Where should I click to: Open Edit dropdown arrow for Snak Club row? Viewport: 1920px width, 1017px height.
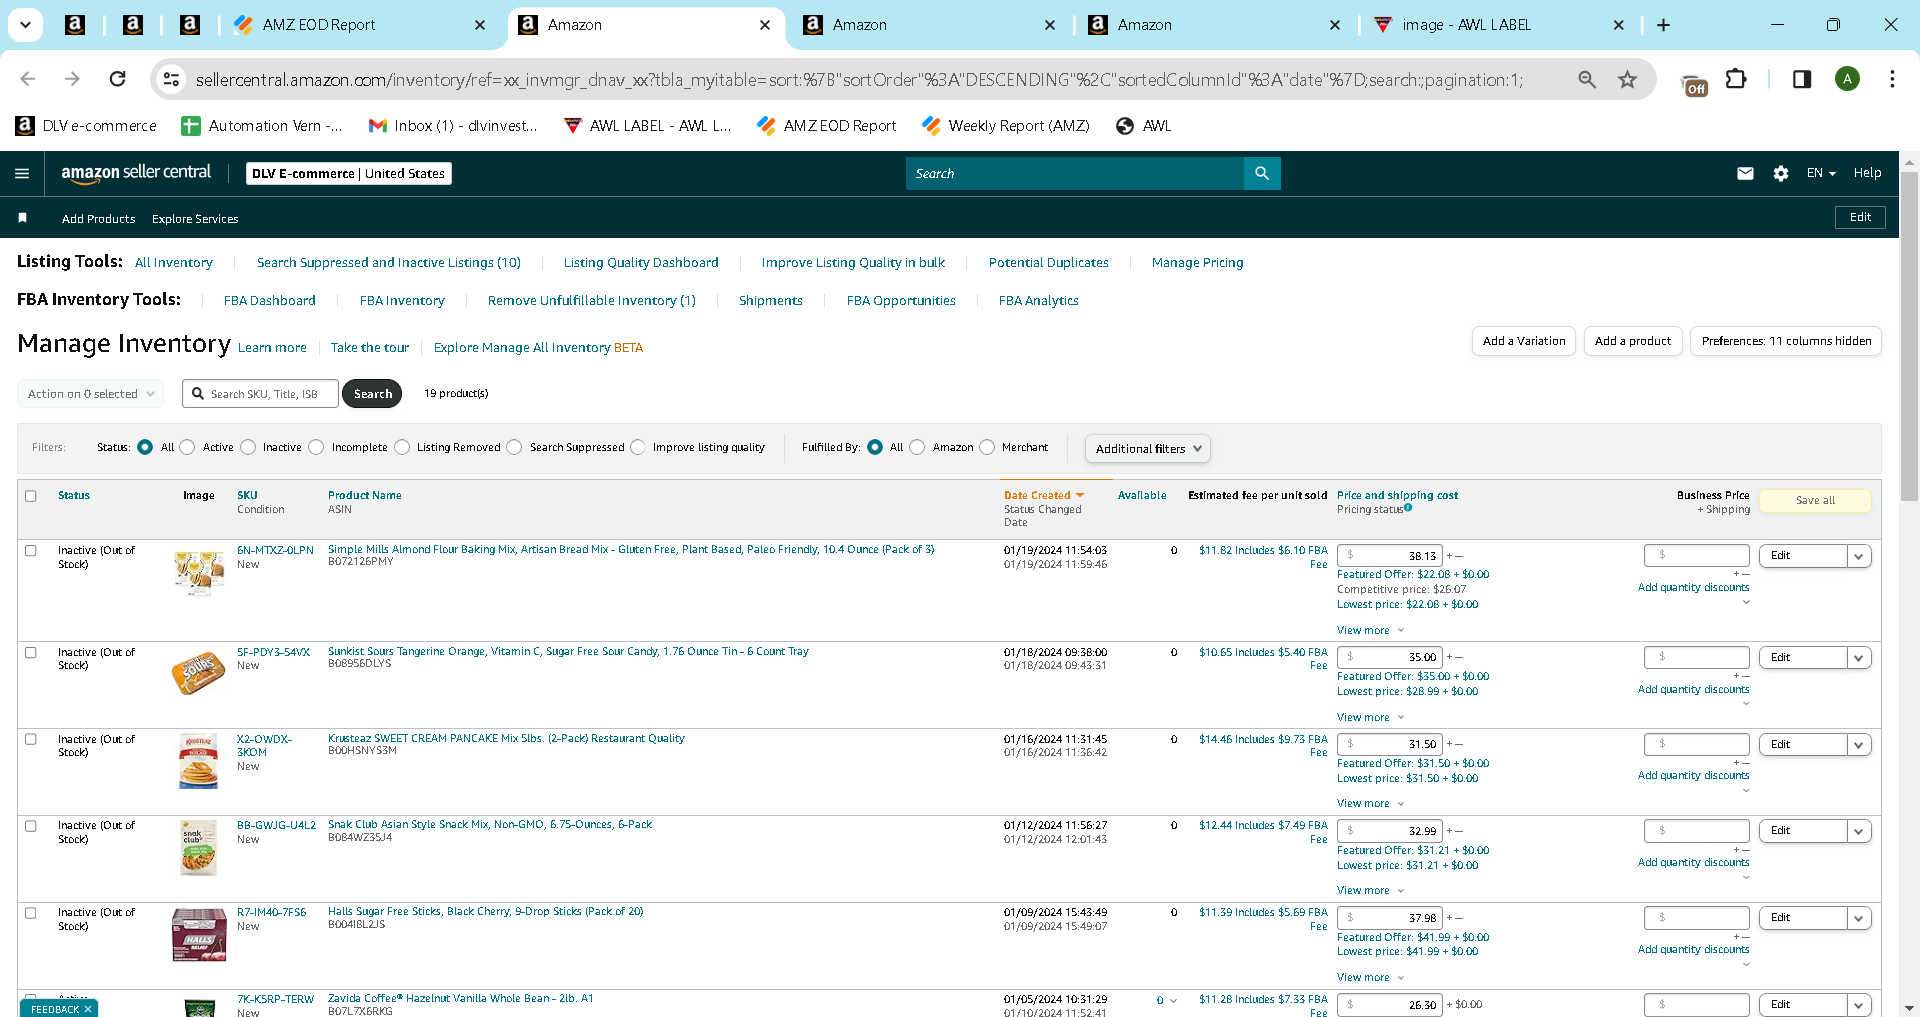click(1859, 831)
